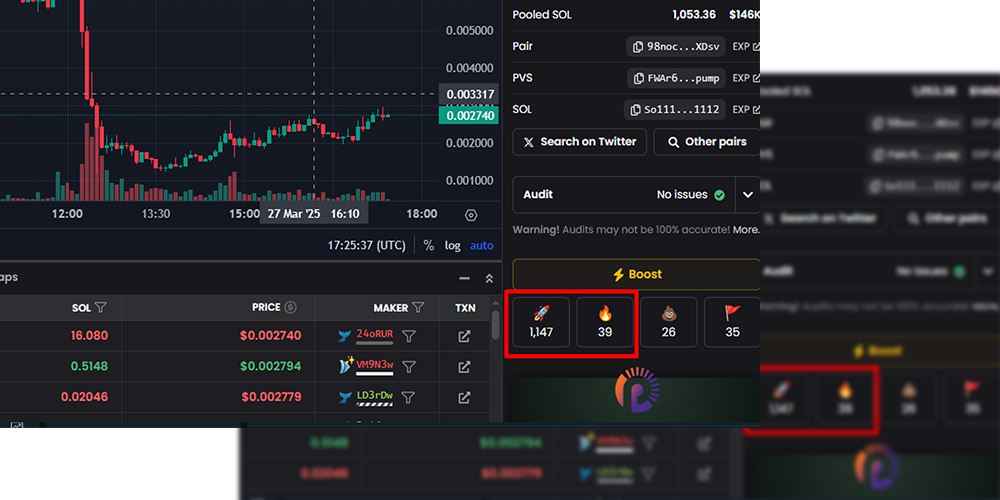The width and height of the screenshot is (1000, 500).
Task: Open maker LD3rDw wallet
Action: (374, 397)
